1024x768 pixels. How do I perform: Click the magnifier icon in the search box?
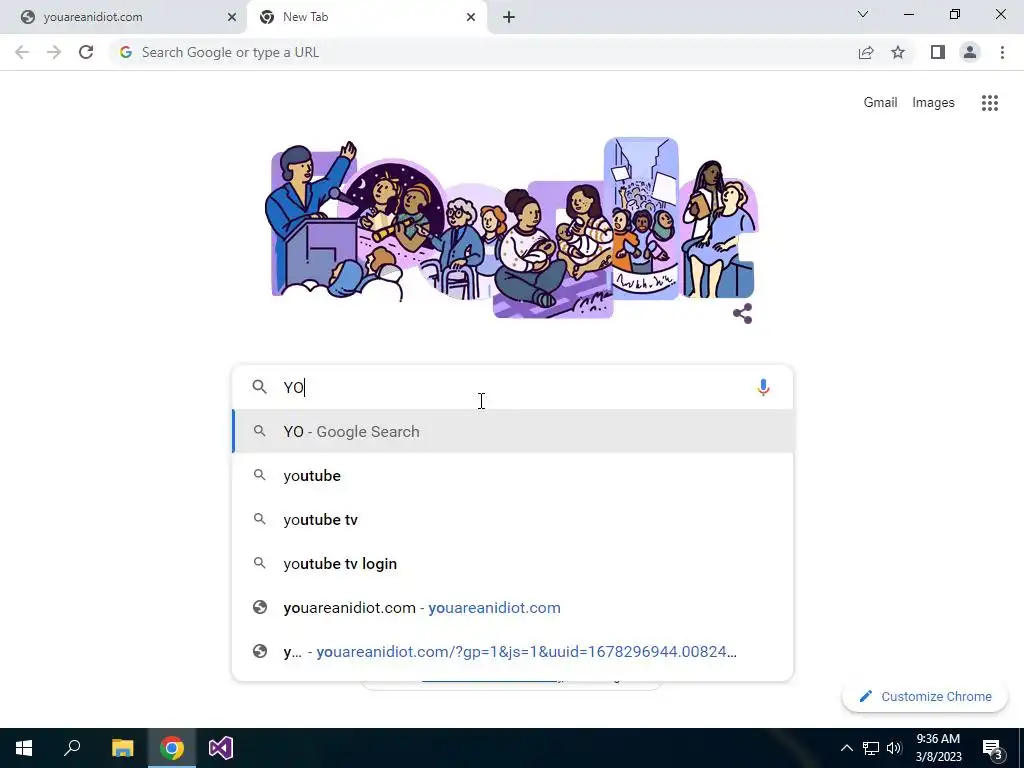[259, 387]
